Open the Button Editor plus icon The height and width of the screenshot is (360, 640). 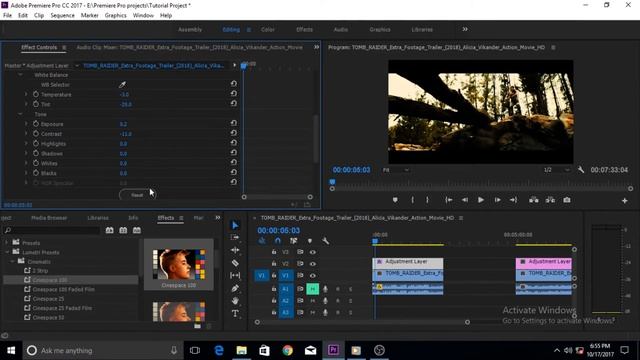pos(624,200)
